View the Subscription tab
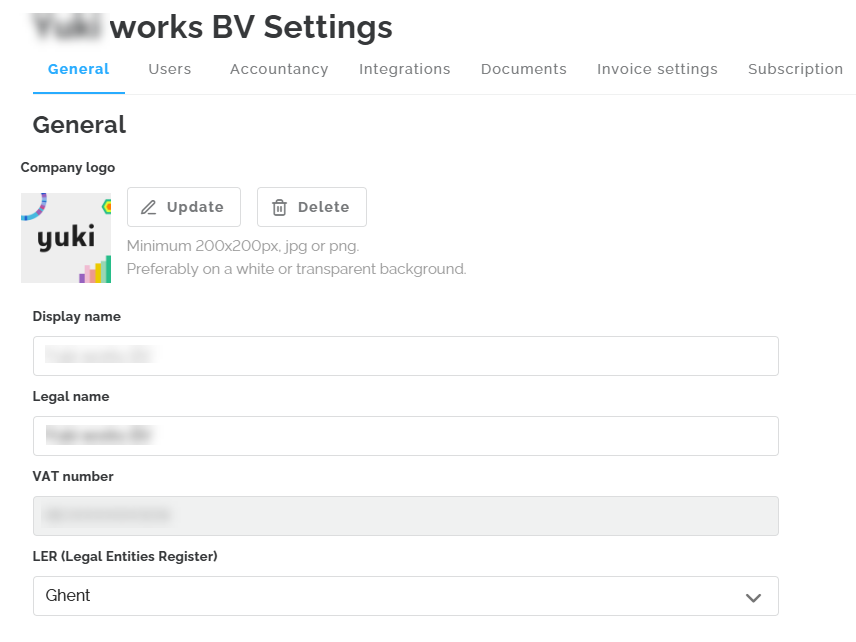This screenshot has width=856, height=642. 795,69
